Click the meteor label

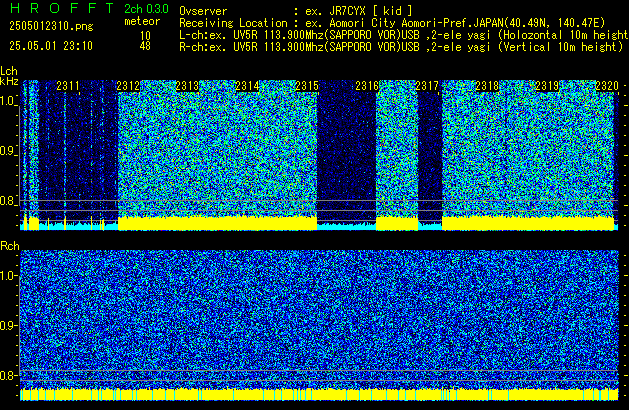pos(142,21)
